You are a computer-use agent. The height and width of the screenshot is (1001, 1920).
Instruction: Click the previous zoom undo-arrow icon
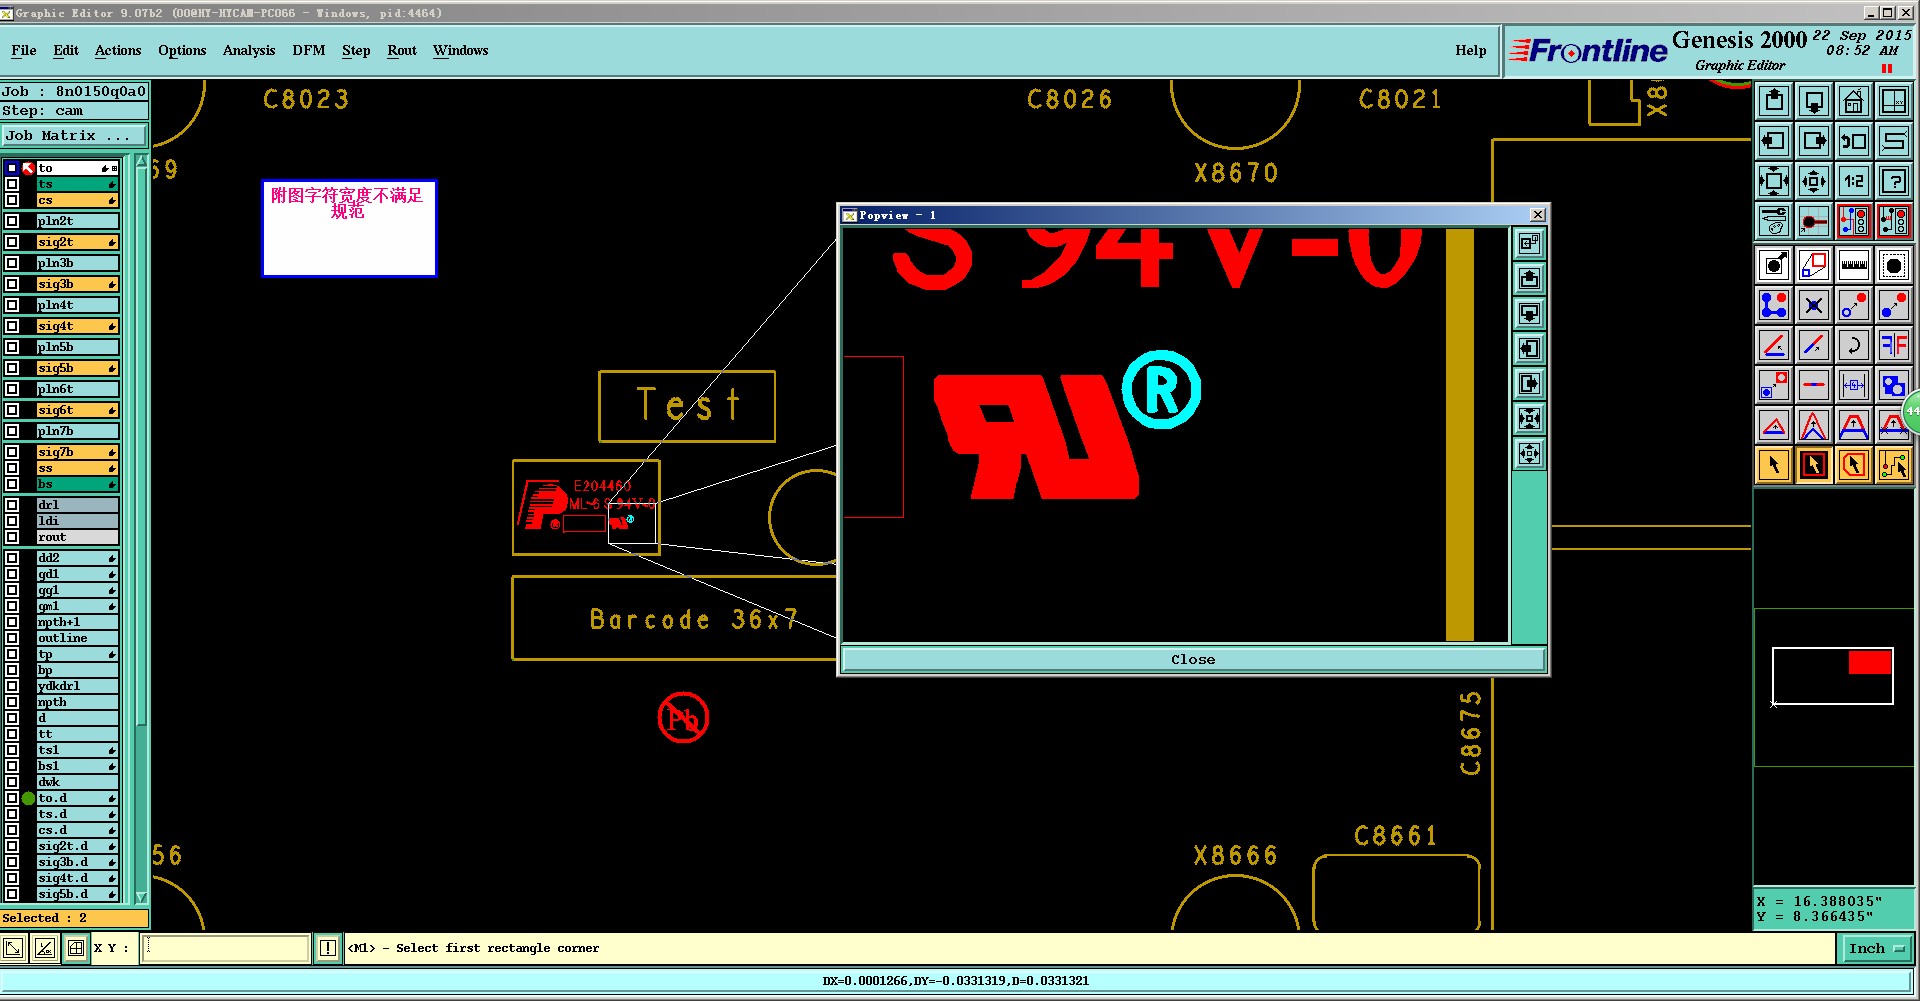tap(1854, 141)
